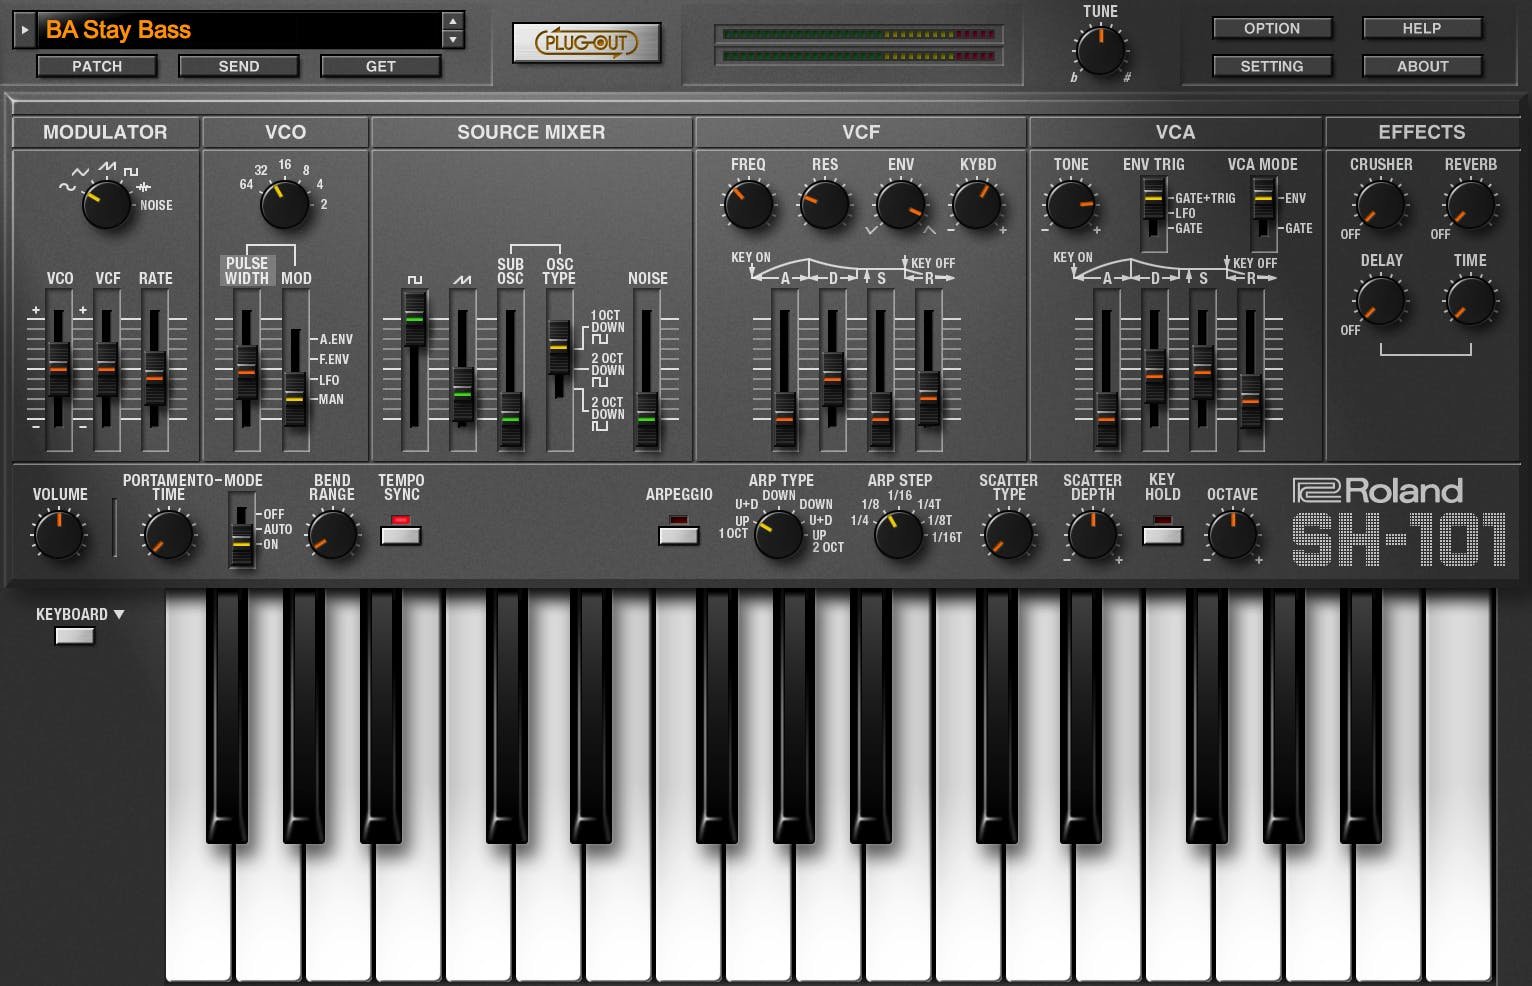1532x986 pixels.
Task: Click the GET button
Action: pyautogui.click(x=380, y=66)
